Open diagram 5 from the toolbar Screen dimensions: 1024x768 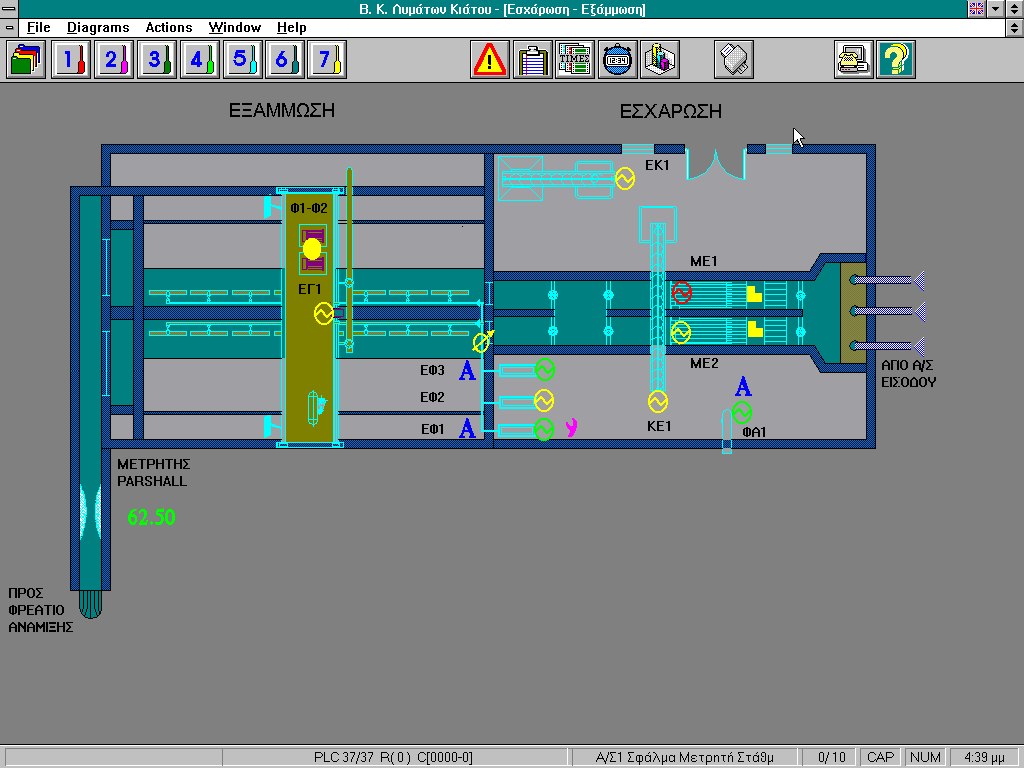pos(240,60)
